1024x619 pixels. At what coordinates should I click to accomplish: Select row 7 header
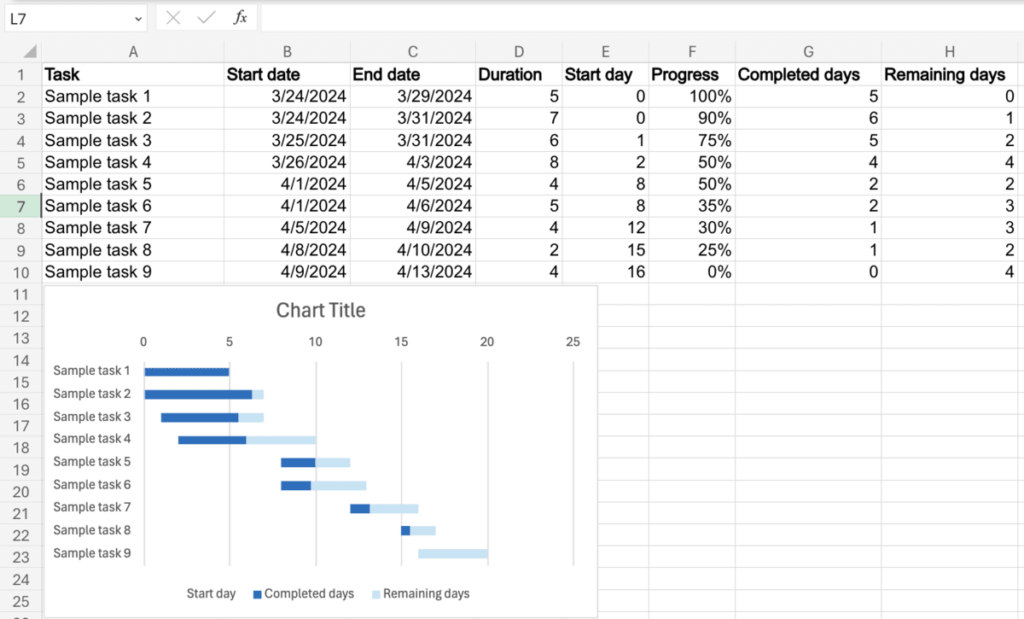20,206
